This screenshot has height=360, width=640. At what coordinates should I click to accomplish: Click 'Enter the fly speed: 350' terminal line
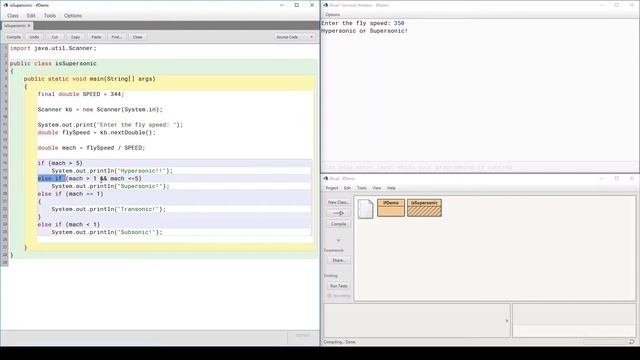[363, 23]
